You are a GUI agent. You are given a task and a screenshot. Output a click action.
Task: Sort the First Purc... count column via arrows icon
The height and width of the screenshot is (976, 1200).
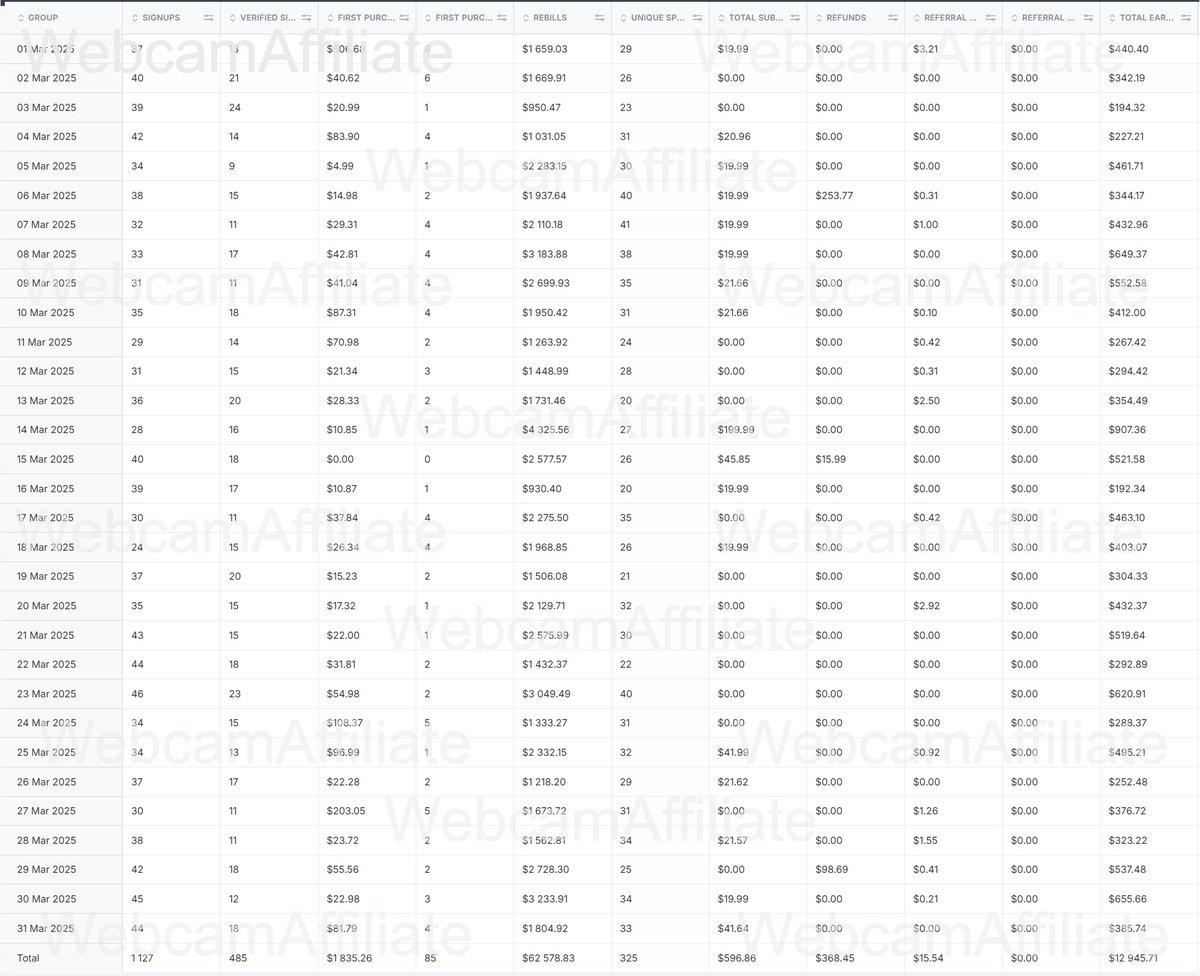point(428,18)
